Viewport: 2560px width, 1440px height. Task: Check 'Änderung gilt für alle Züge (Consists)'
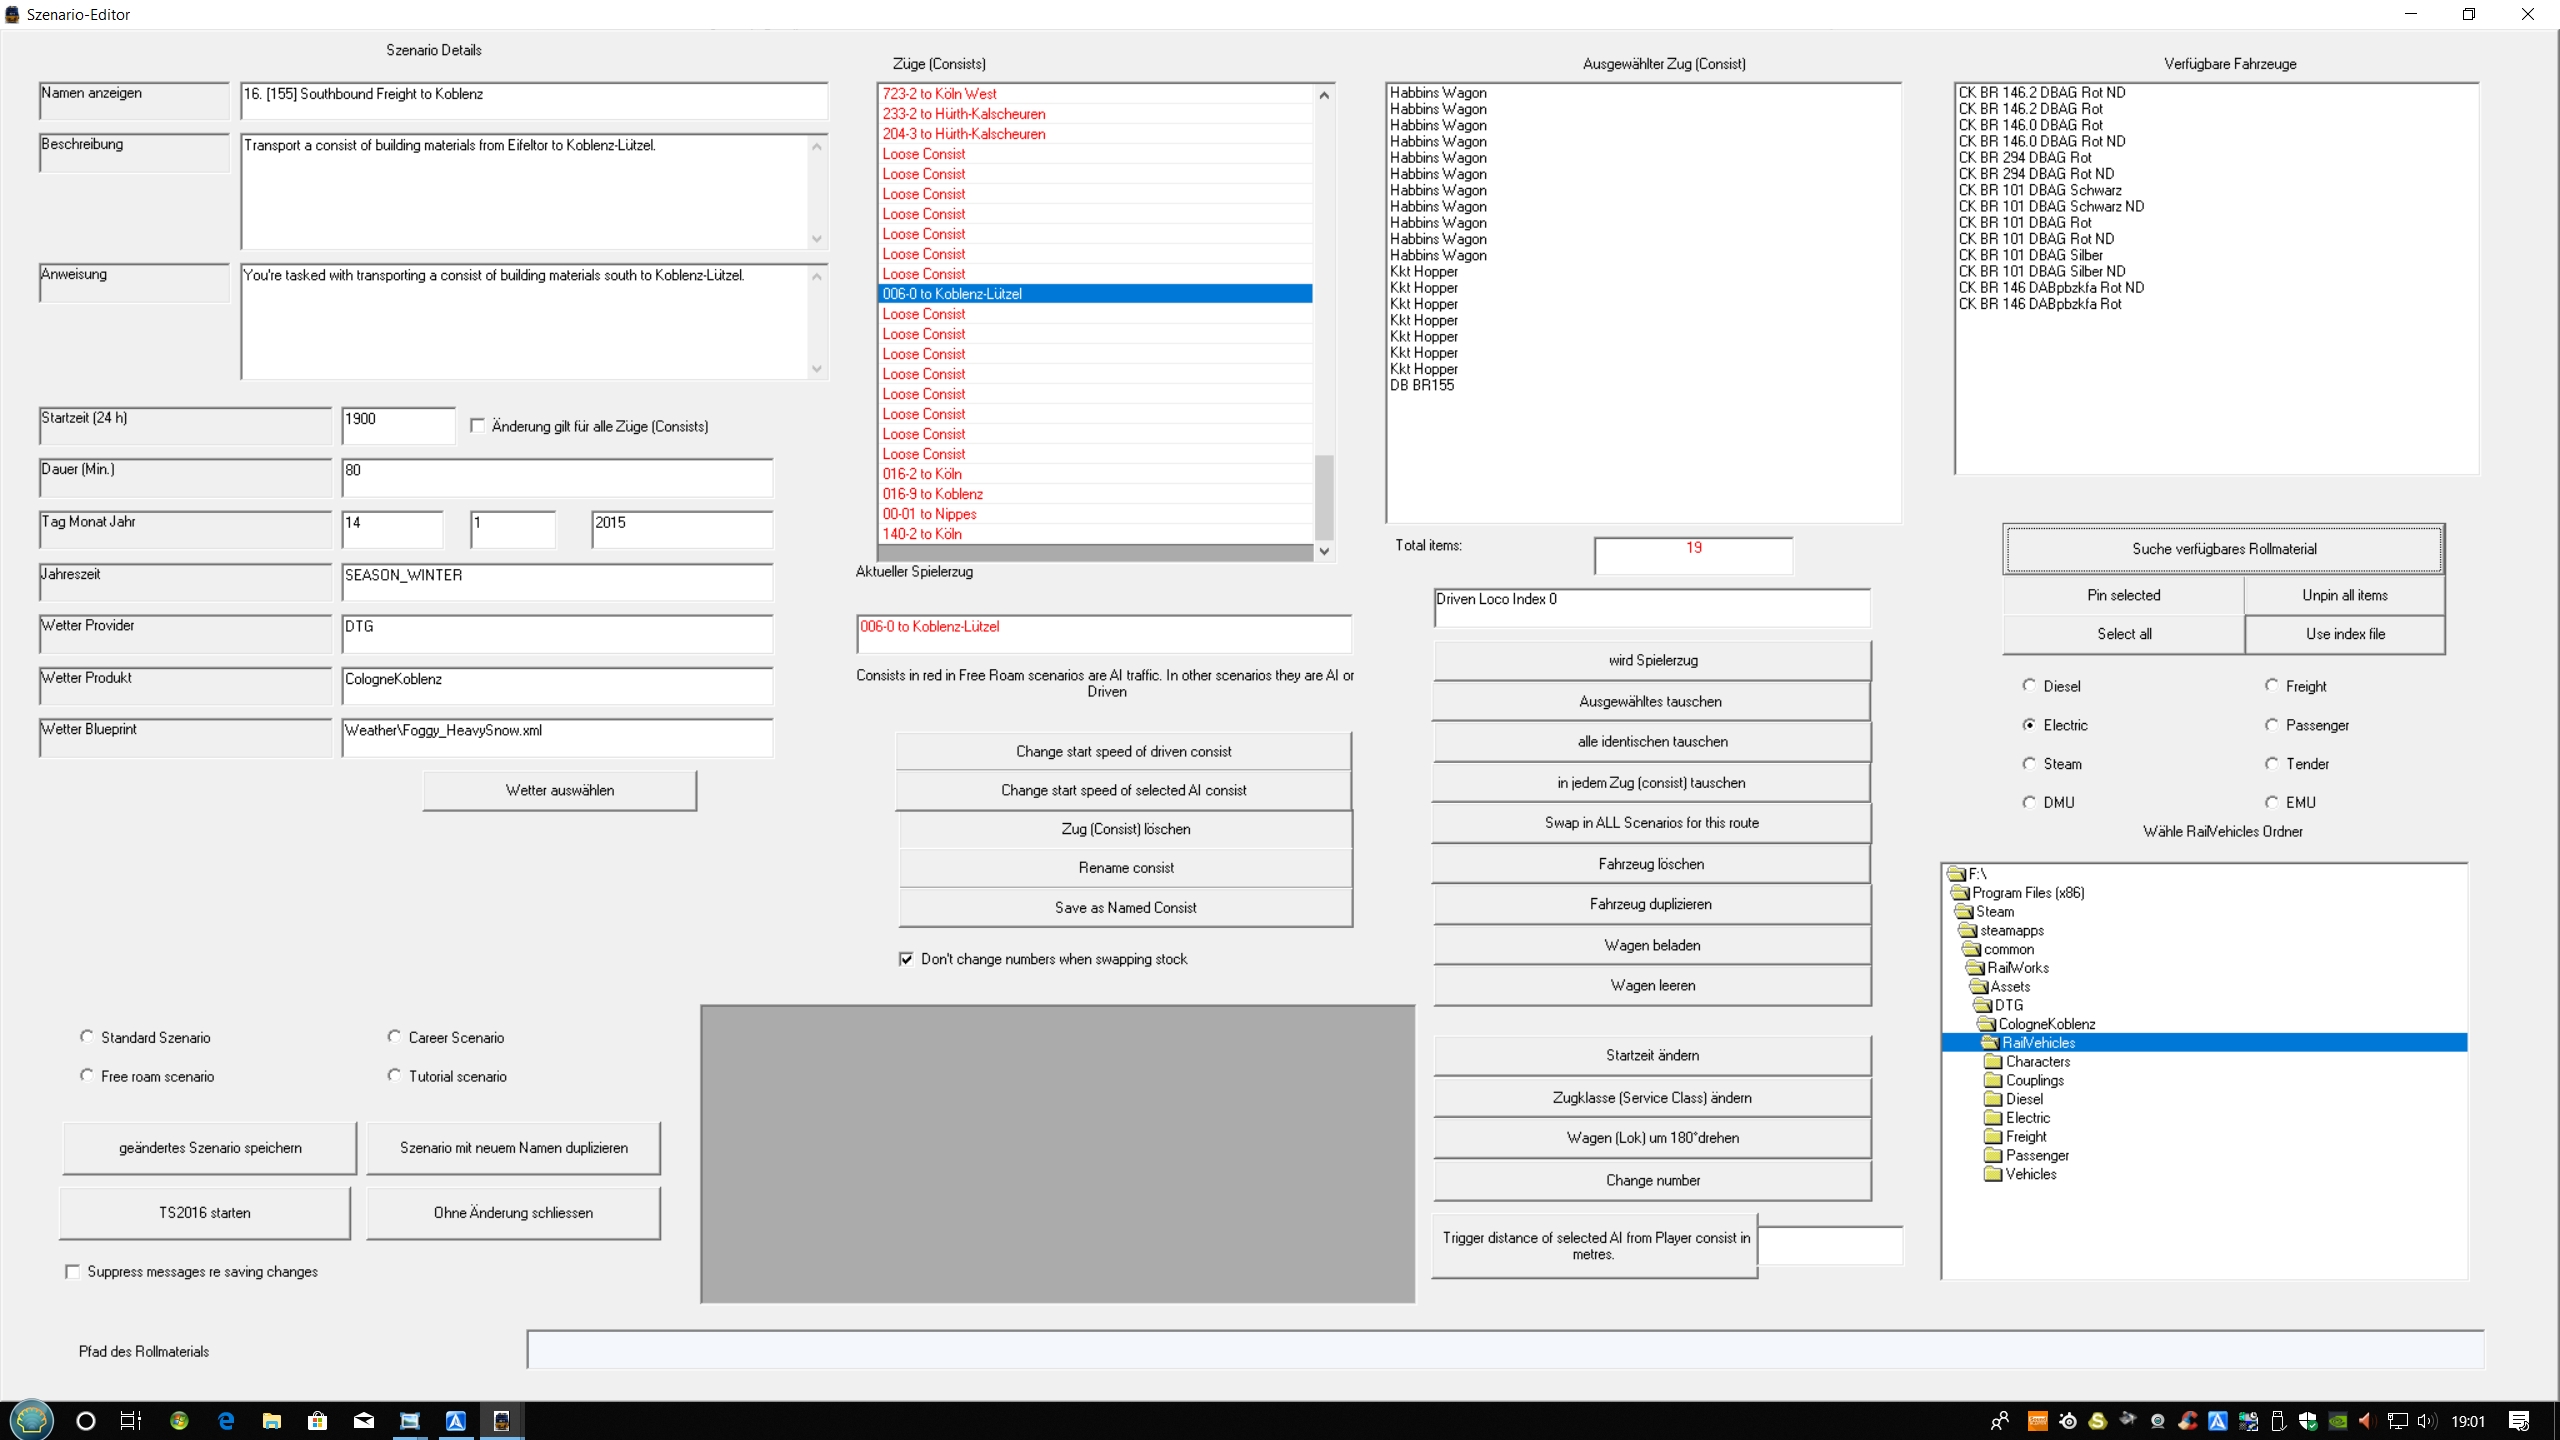coord(478,426)
